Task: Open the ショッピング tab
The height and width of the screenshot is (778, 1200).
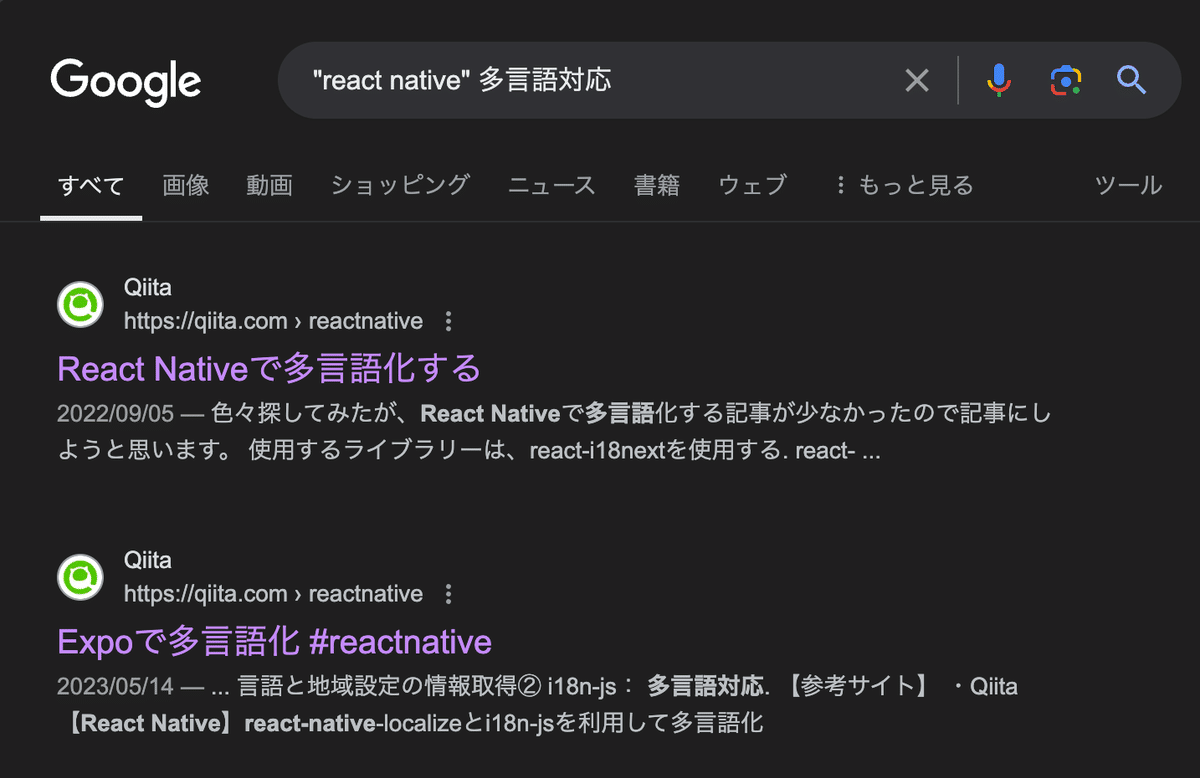Action: coord(400,185)
